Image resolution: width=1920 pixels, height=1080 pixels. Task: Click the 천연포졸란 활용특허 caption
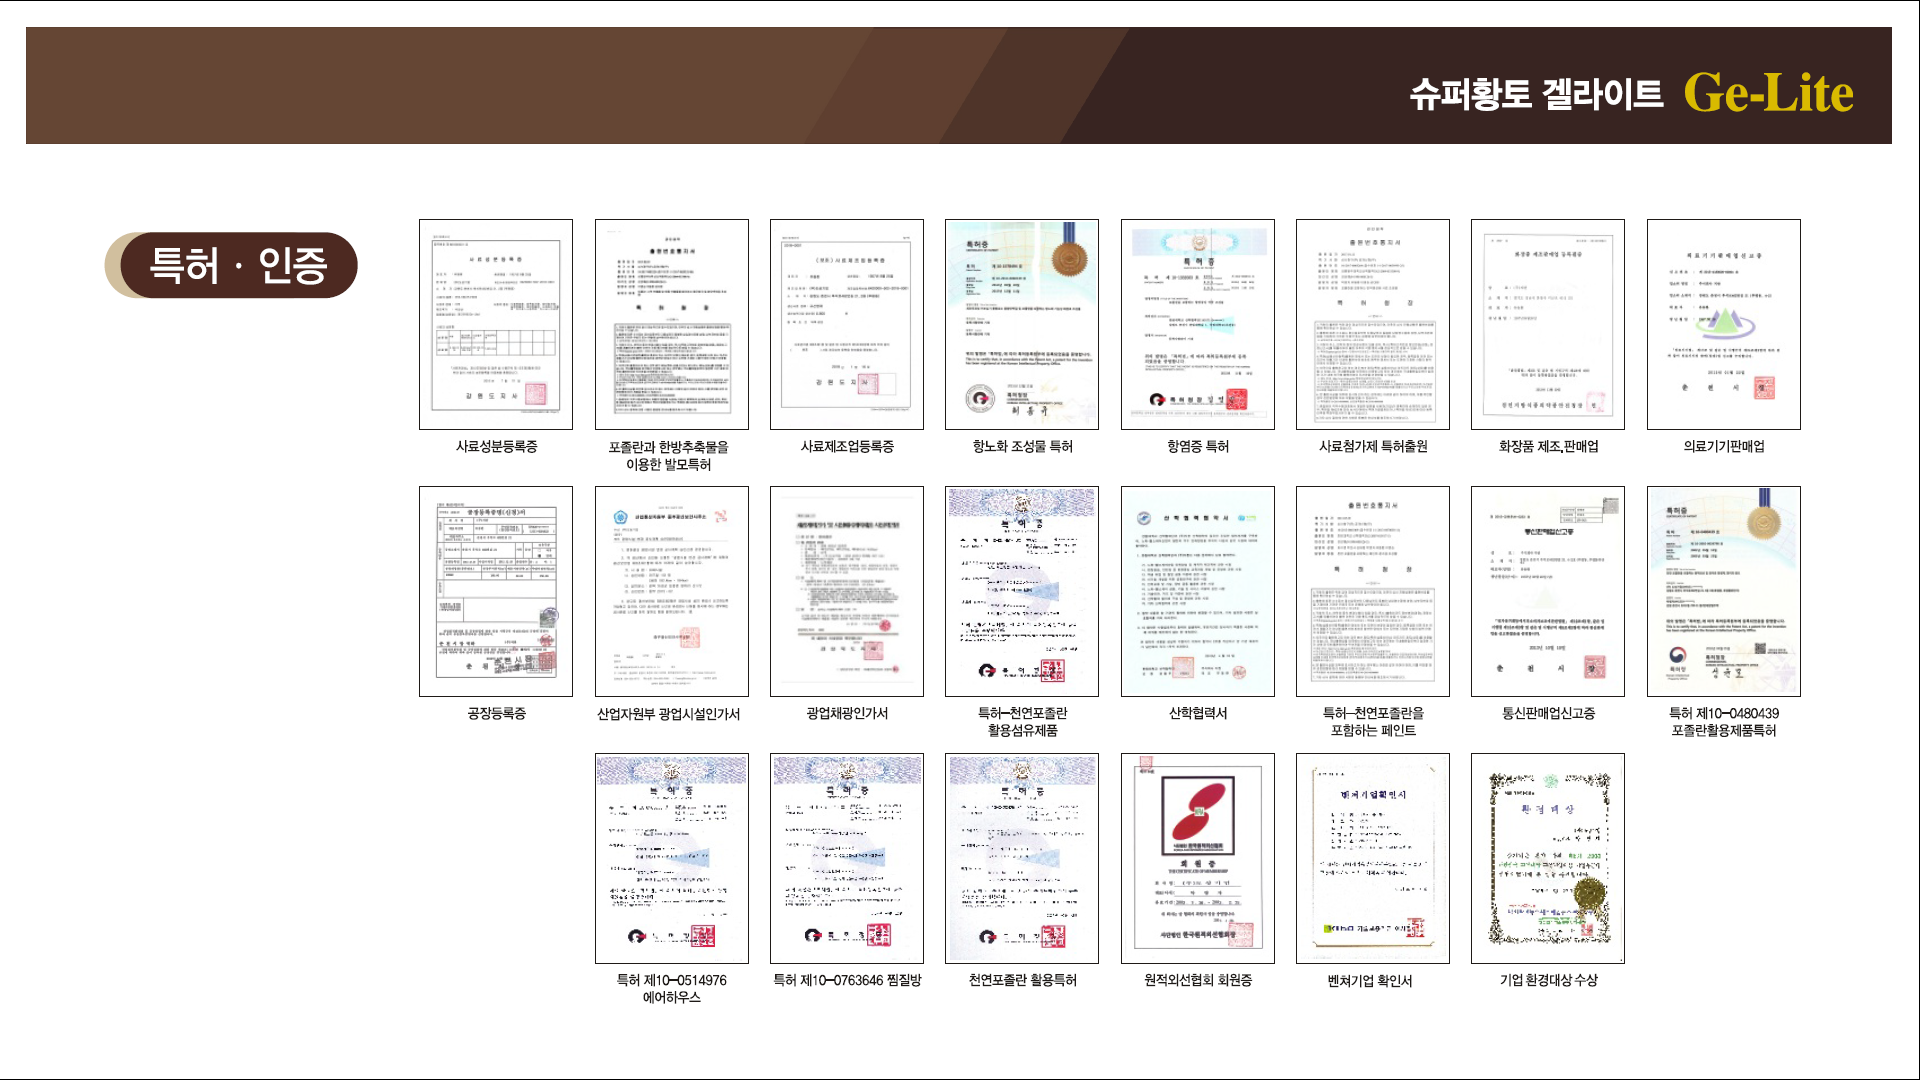(x=1022, y=981)
